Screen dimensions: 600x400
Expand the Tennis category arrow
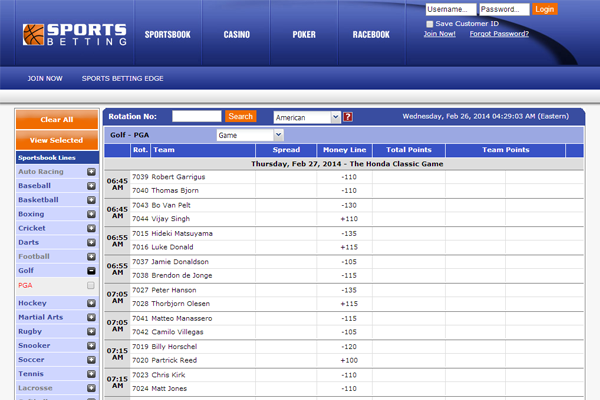91,374
